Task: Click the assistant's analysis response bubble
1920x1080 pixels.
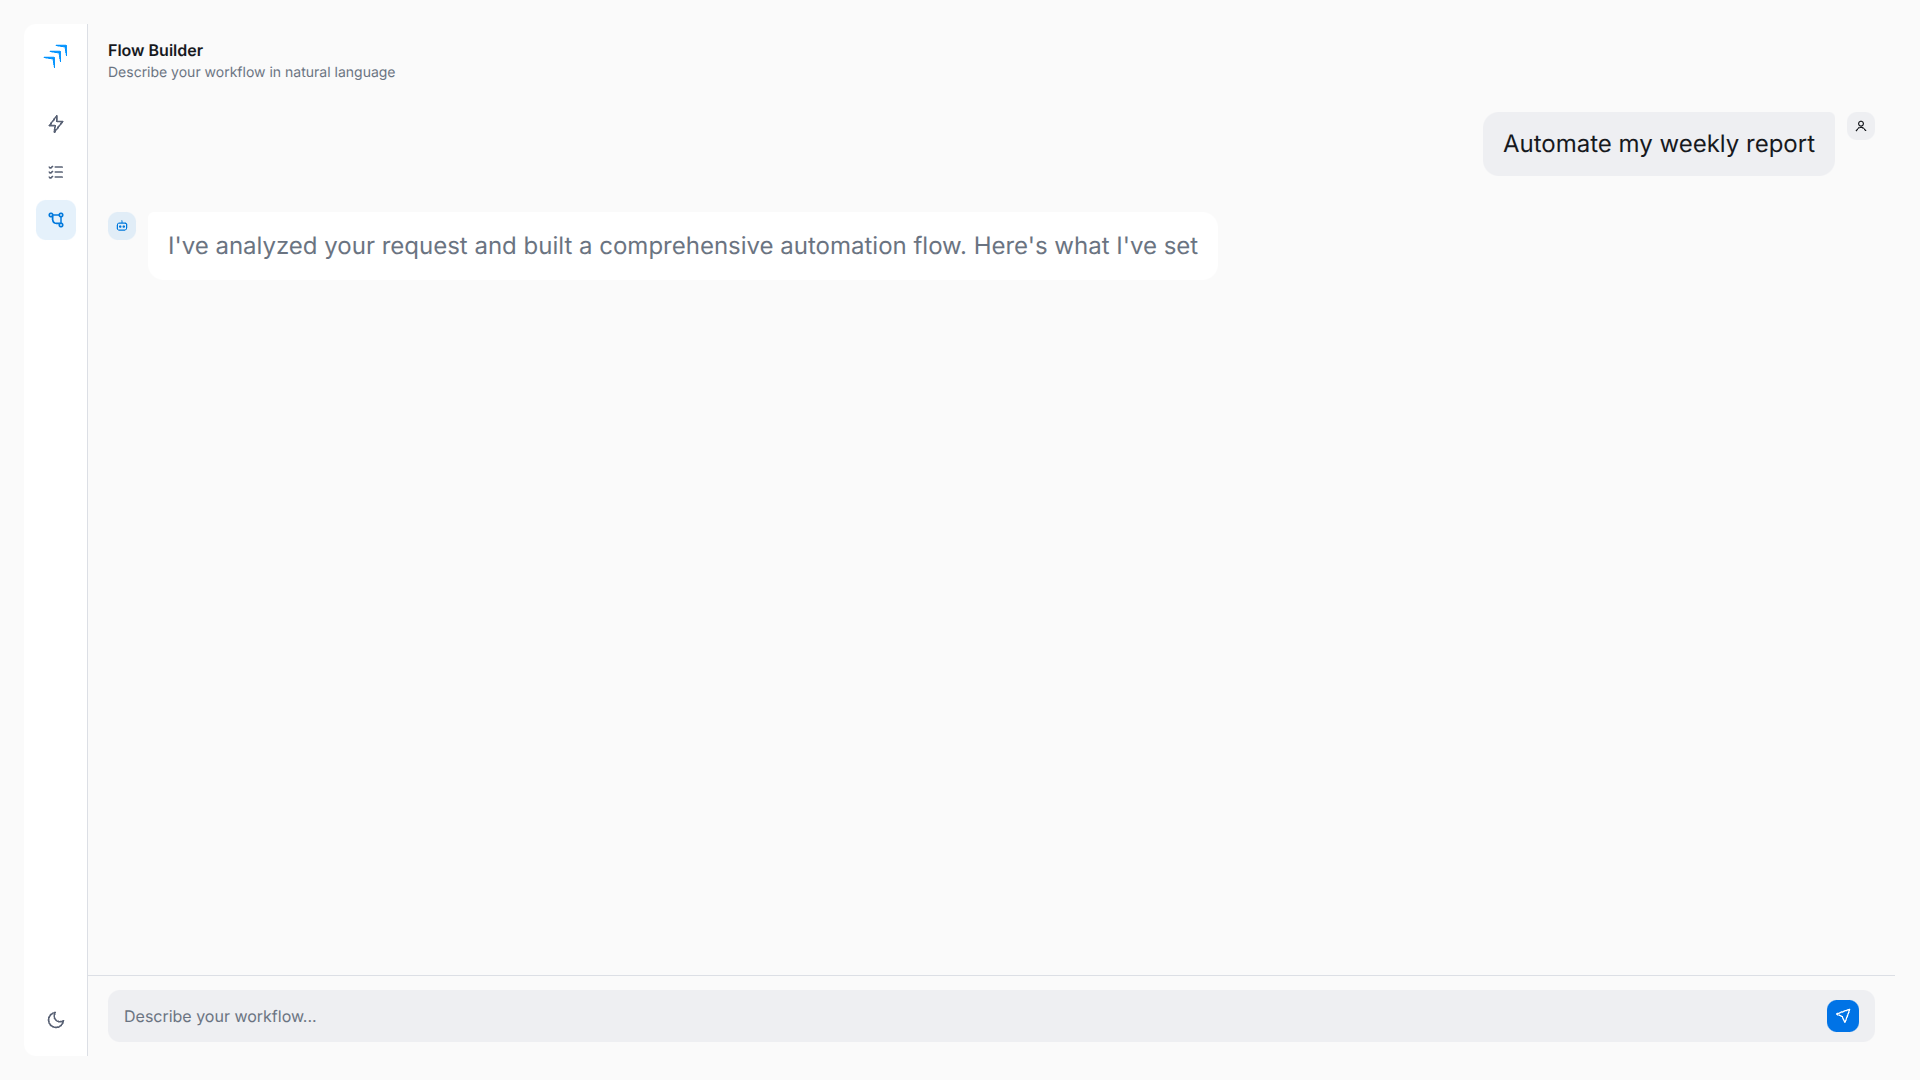Action: 682,245
